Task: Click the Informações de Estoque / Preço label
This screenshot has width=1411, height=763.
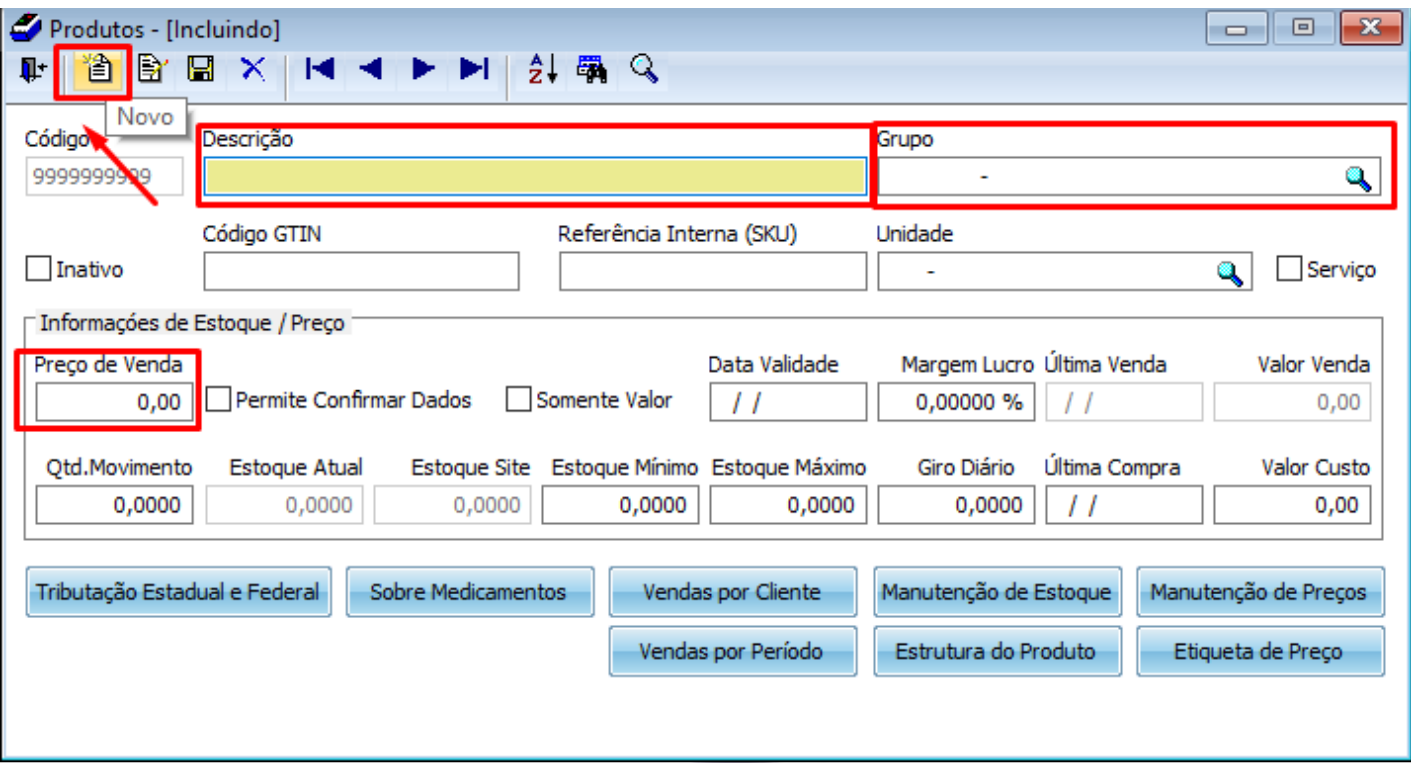Action: 192,323
